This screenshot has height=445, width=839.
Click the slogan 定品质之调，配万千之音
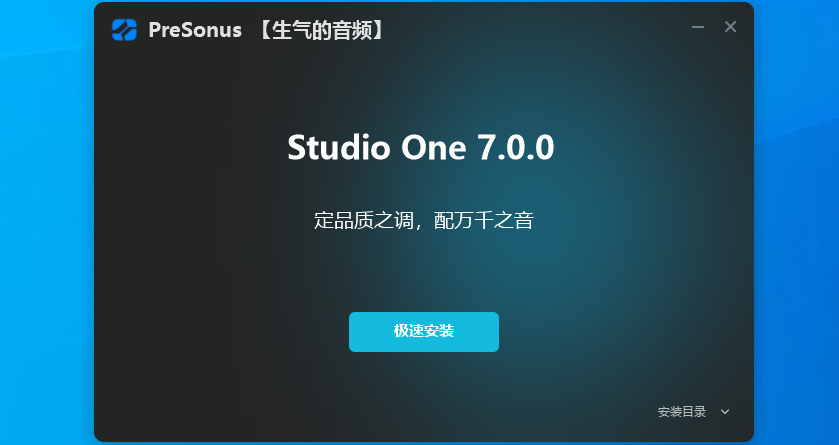pos(424,220)
